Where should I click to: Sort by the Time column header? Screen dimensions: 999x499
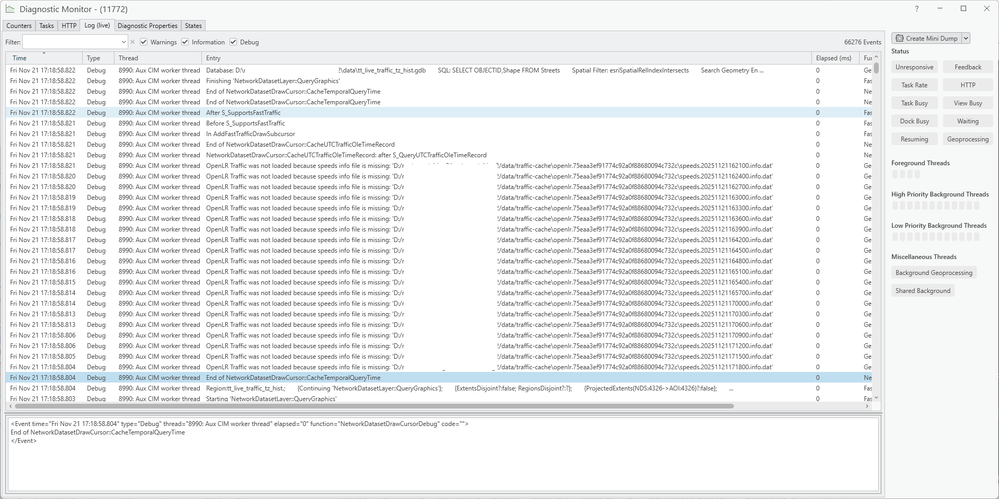pos(44,58)
